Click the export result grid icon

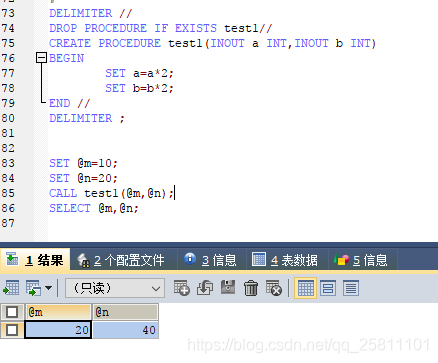pyautogui.click(x=11, y=288)
